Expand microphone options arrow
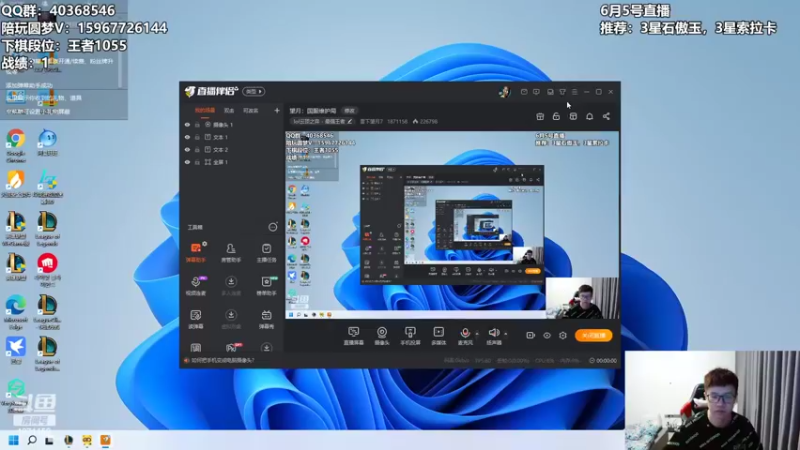Image resolution: width=800 pixels, height=450 pixels. pos(477,334)
